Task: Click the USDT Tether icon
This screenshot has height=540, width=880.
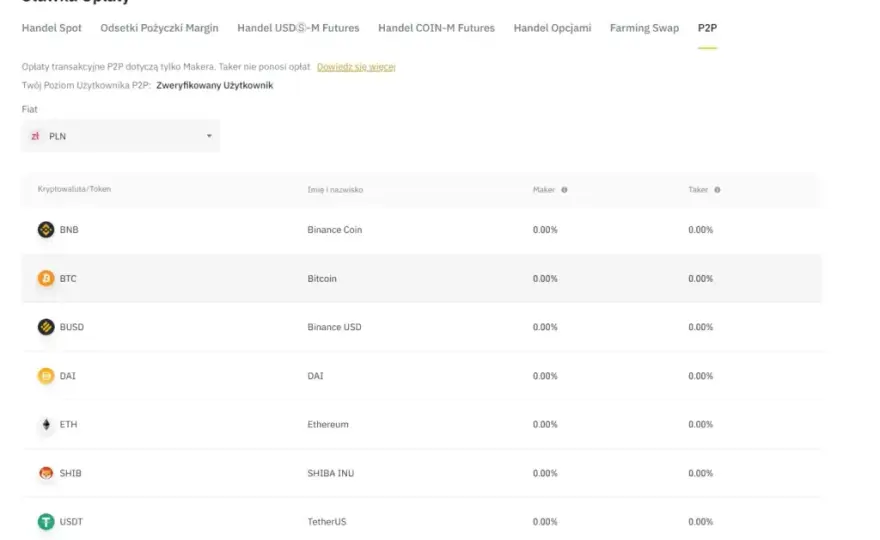Action: (46, 521)
